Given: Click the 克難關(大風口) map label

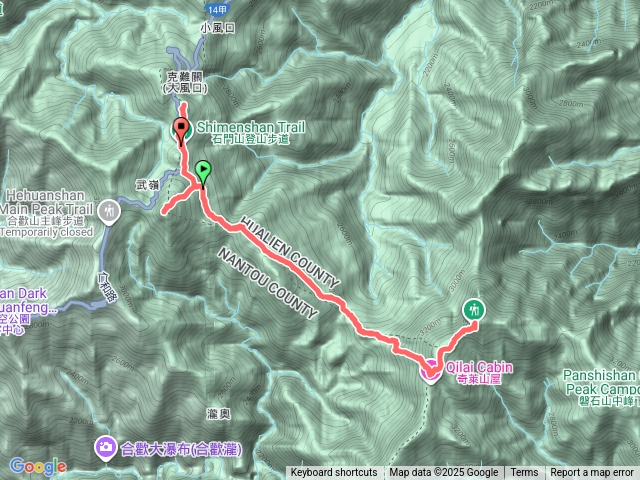Looking at the screenshot, I should [186, 82].
